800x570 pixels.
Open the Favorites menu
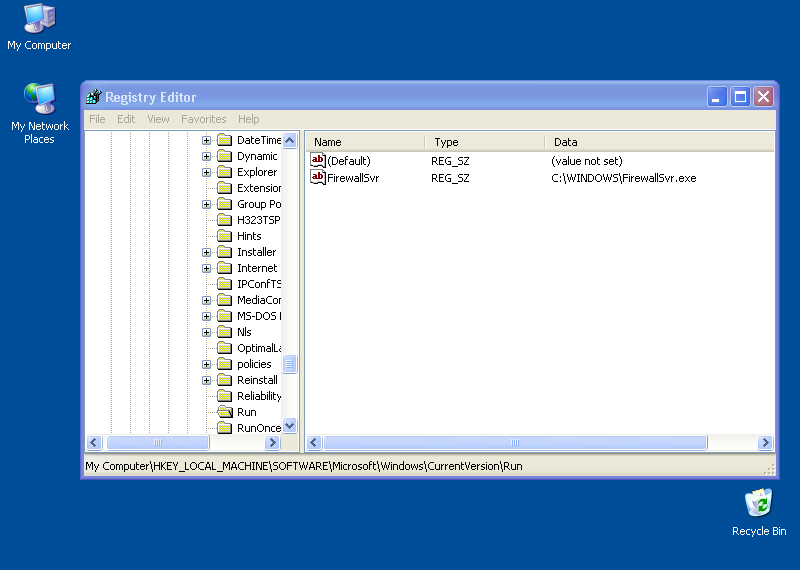[x=203, y=119]
